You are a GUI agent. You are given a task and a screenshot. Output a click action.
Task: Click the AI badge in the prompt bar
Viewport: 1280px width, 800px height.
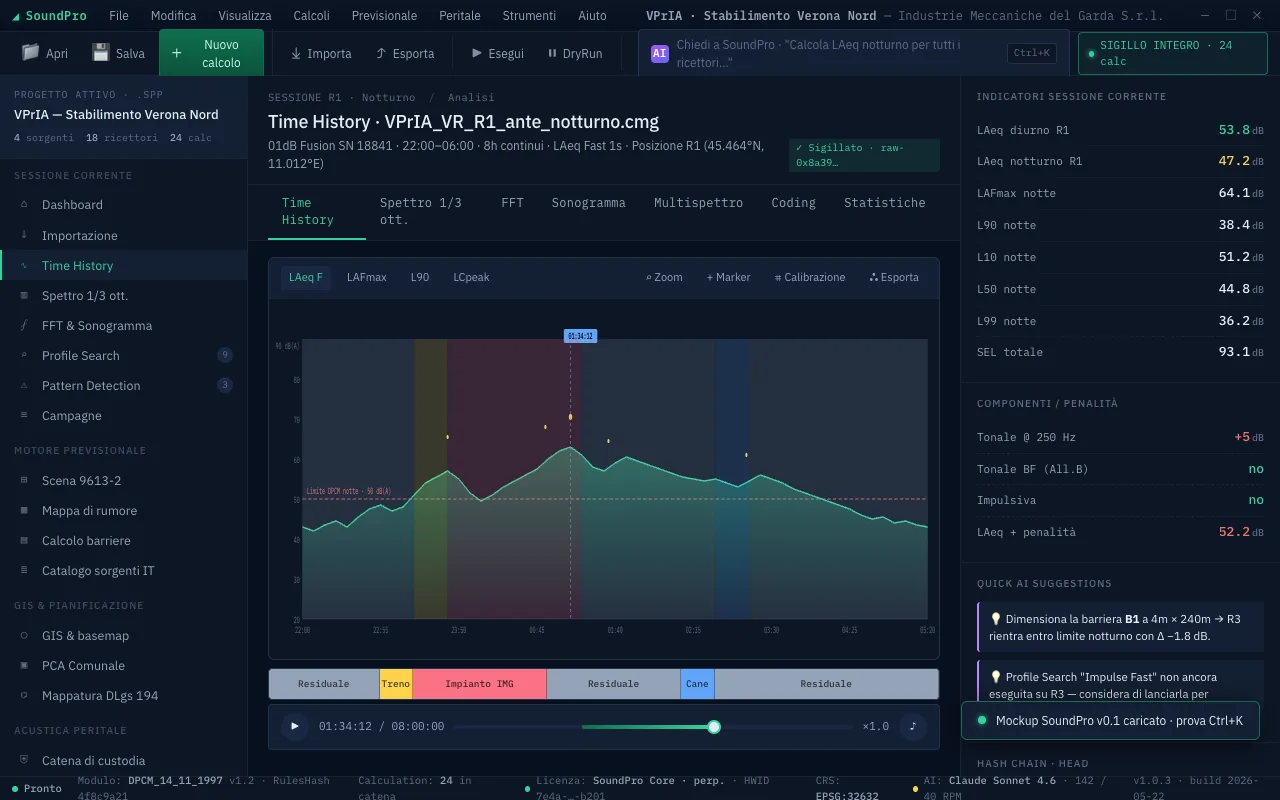pyautogui.click(x=660, y=53)
